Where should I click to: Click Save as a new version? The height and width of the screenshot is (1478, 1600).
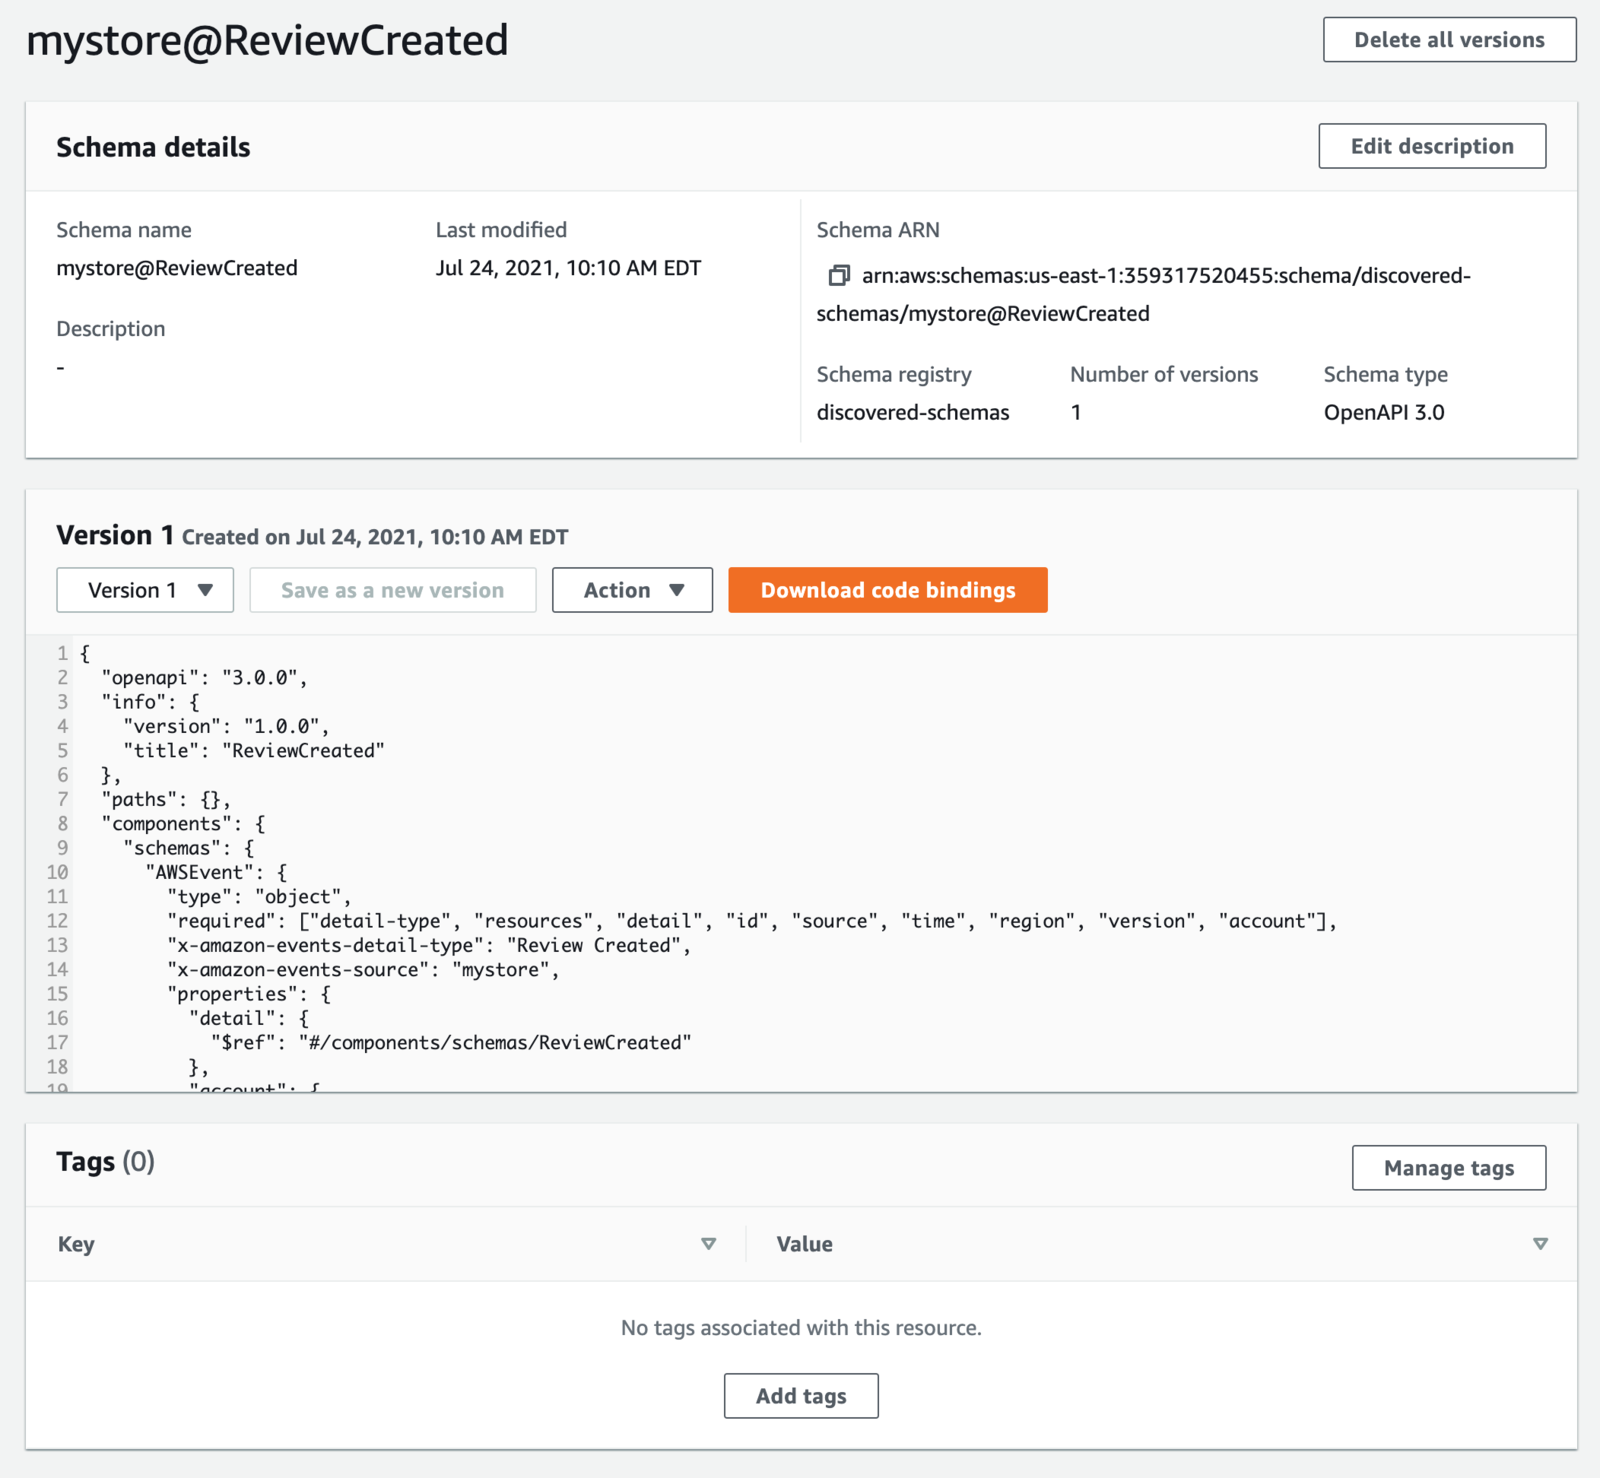tap(393, 590)
